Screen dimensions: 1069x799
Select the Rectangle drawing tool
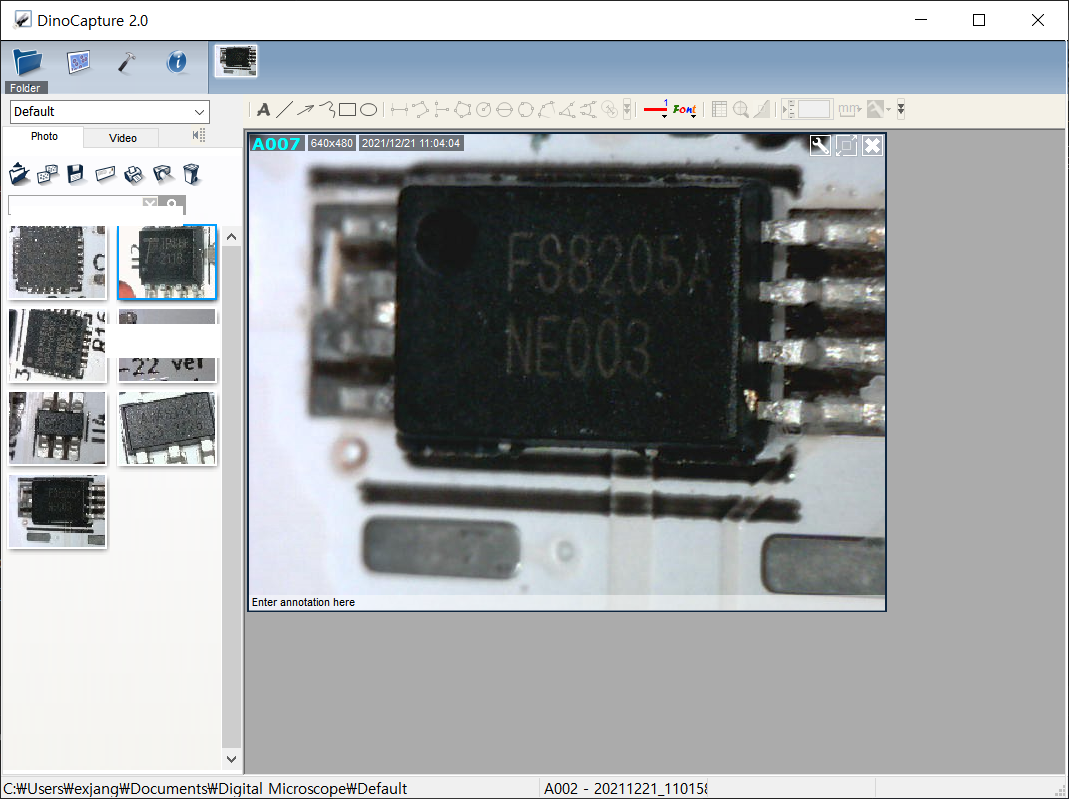[348, 110]
